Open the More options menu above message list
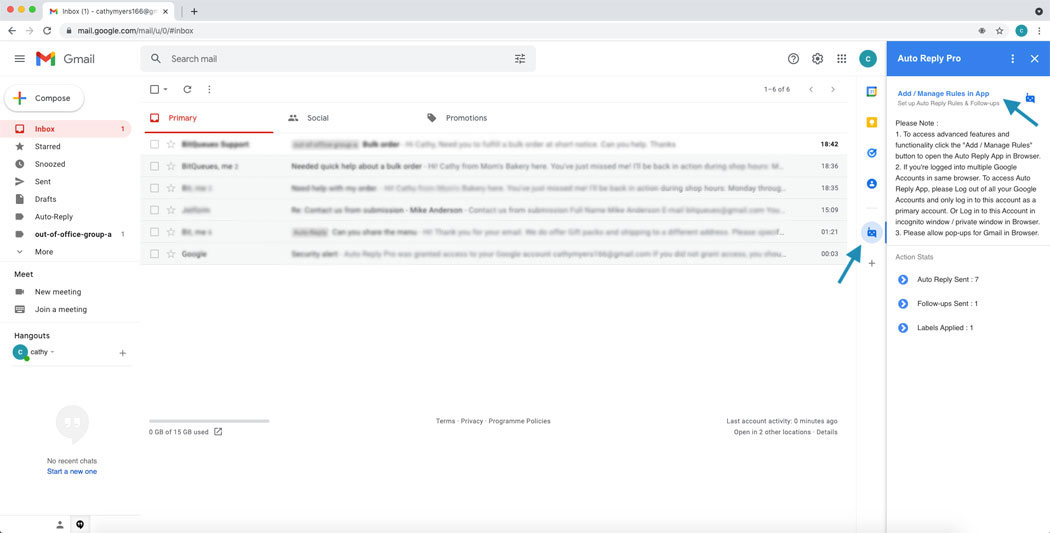Image resolution: width=1050 pixels, height=533 pixels. coord(209,89)
